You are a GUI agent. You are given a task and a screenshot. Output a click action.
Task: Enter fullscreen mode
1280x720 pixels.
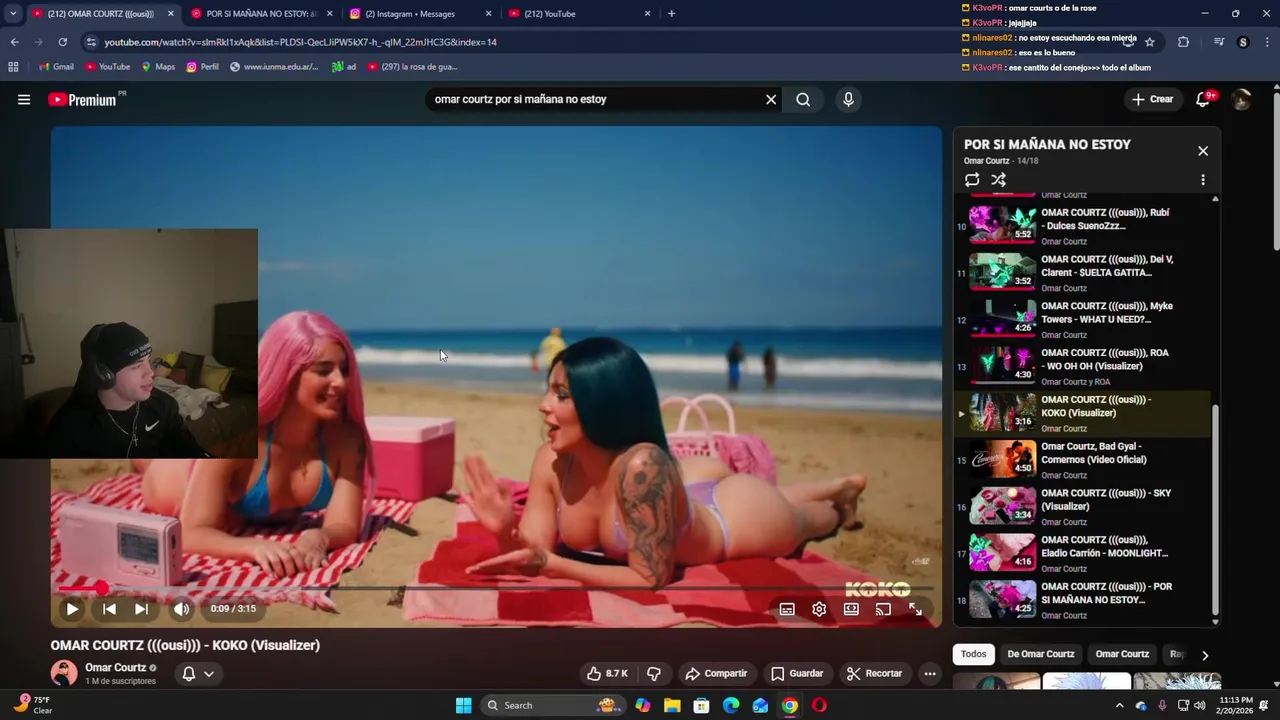(915, 609)
